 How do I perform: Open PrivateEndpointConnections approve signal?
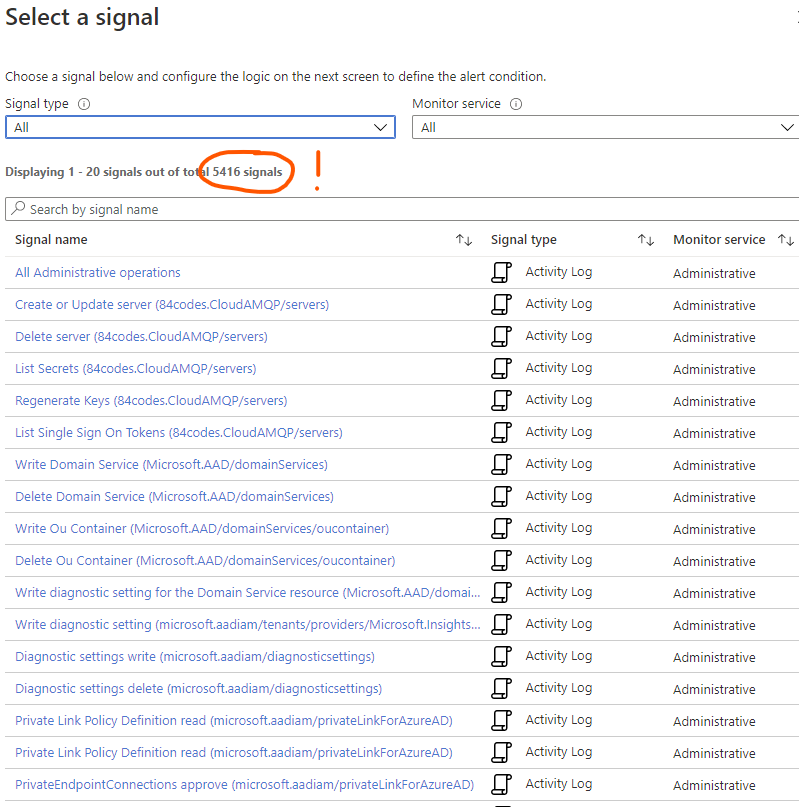(244, 785)
